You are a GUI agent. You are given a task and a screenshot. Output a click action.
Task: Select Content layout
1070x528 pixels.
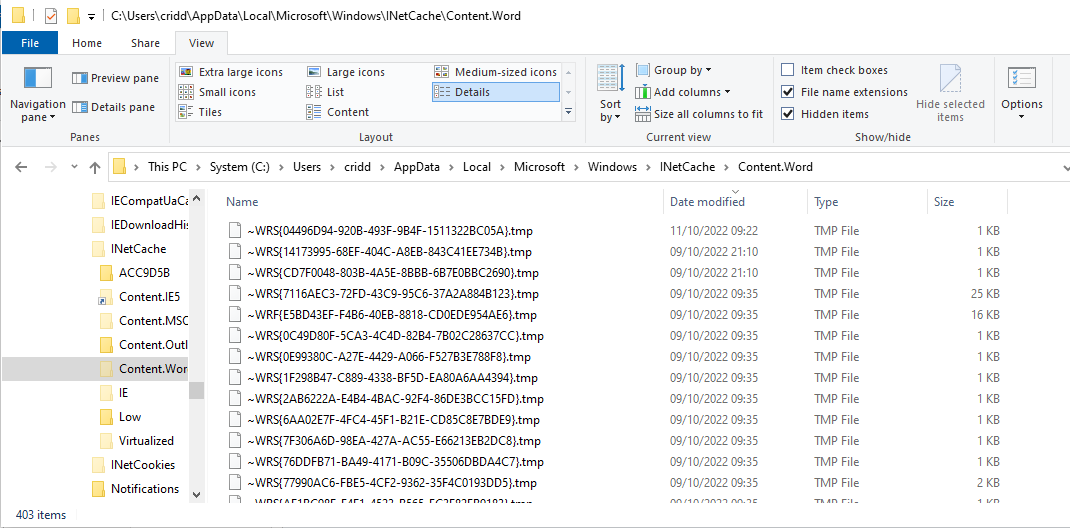[x=338, y=112]
